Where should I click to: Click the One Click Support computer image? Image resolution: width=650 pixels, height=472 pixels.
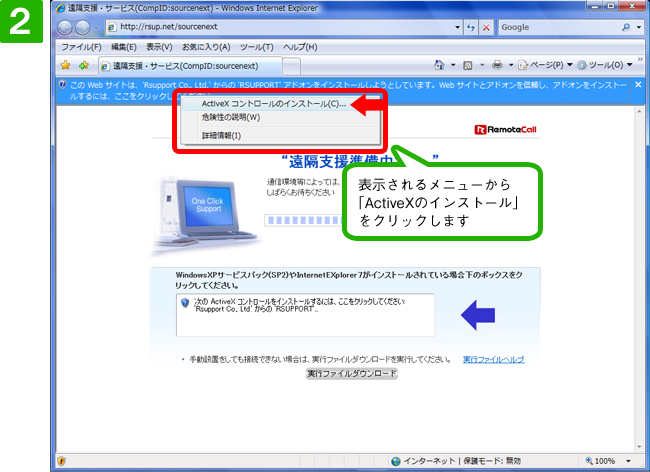[206, 215]
